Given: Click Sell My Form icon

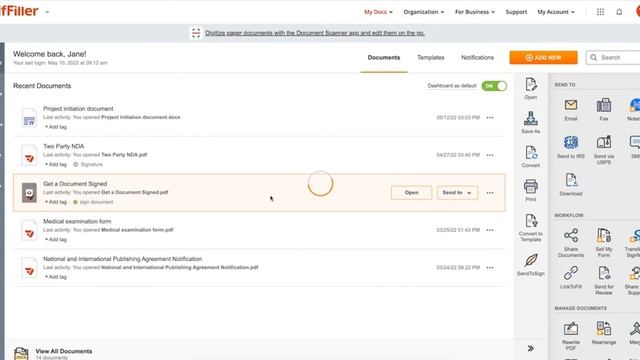Looking at the screenshot, I should click(x=604, y=236).
